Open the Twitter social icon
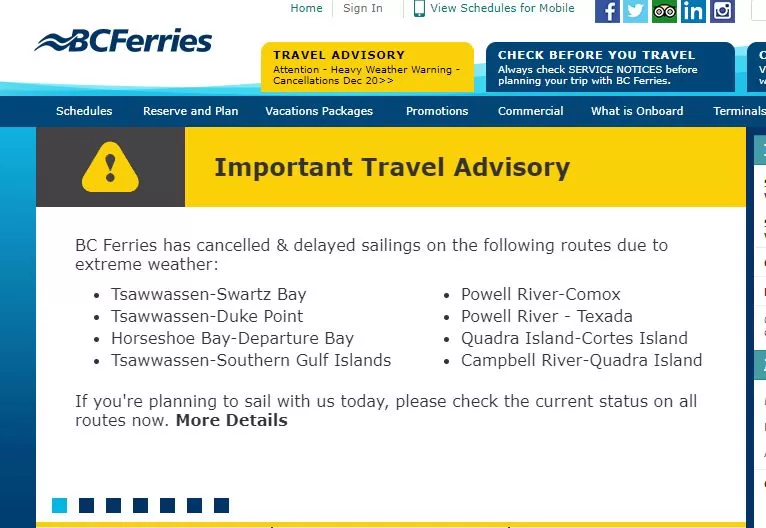This screenshot has height=528, width=766. 636,11
